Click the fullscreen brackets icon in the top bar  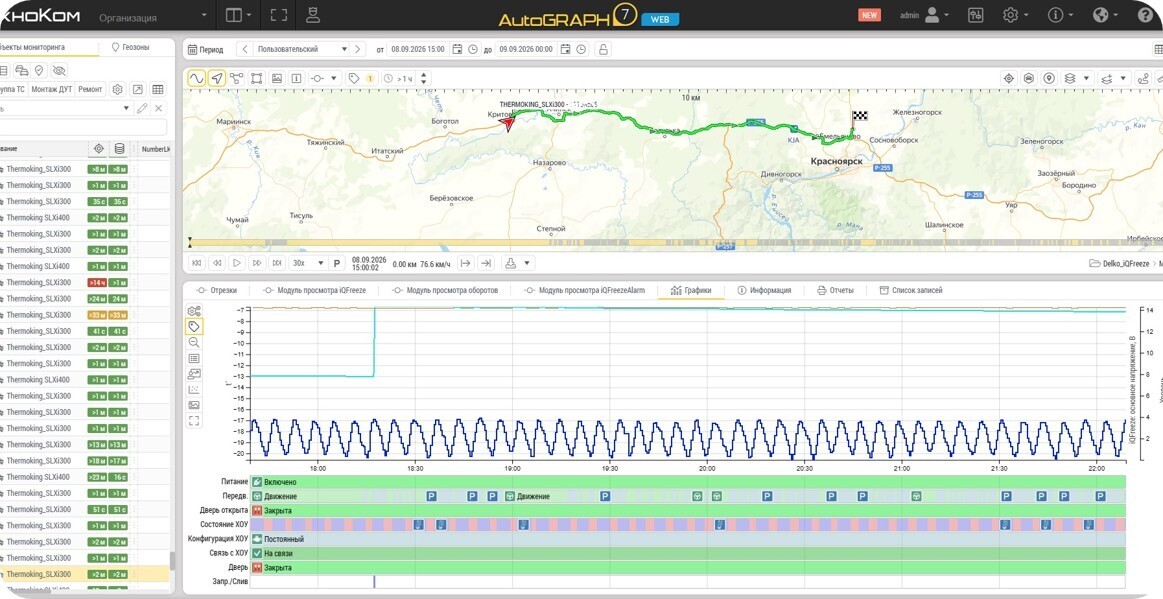[278, 15]
